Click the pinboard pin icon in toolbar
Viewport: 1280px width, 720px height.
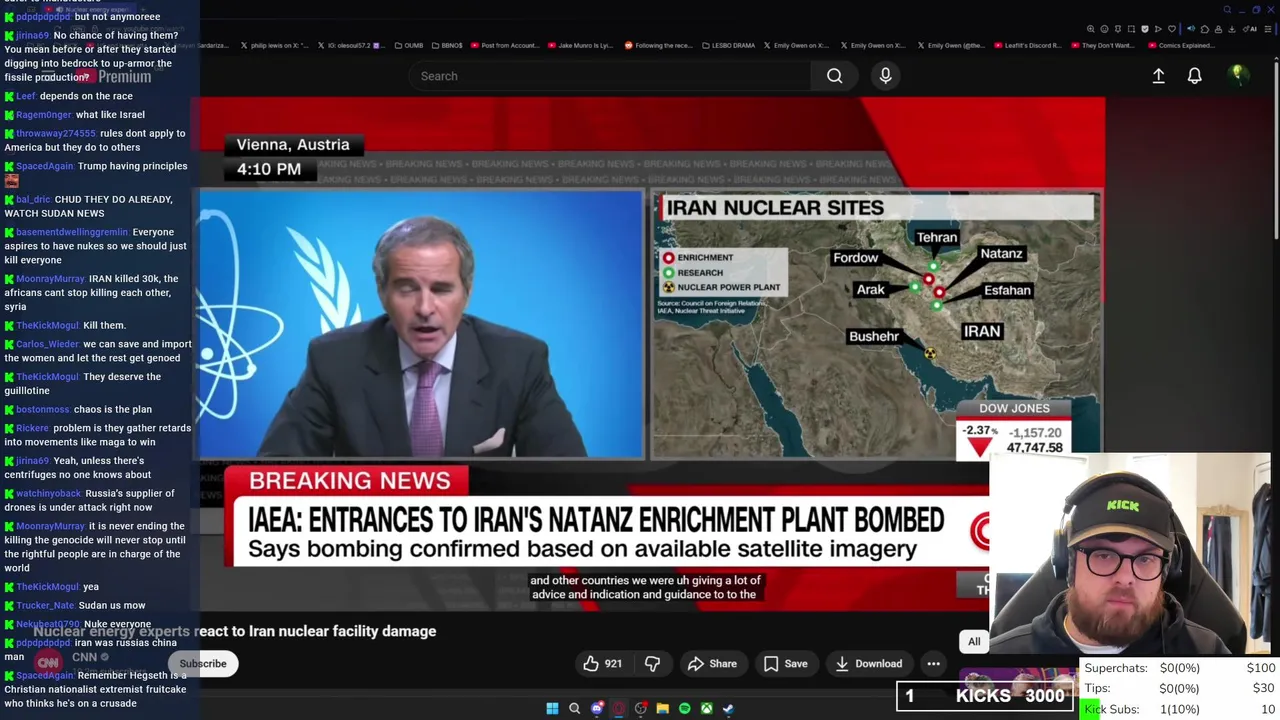click(1118, 29)
